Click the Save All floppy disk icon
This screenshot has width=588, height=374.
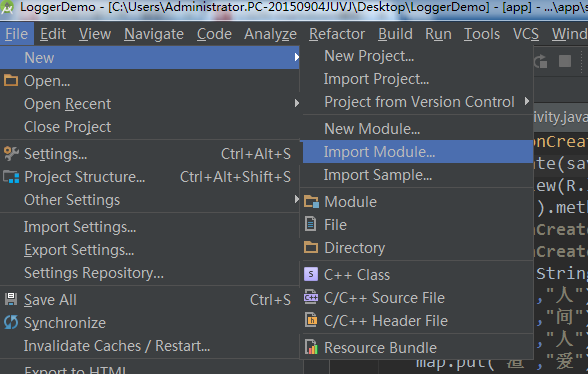click(x=11, y=299)
